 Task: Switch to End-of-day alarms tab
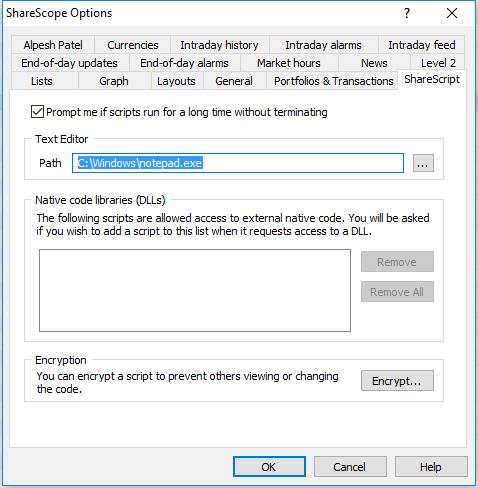click(184, 63)
